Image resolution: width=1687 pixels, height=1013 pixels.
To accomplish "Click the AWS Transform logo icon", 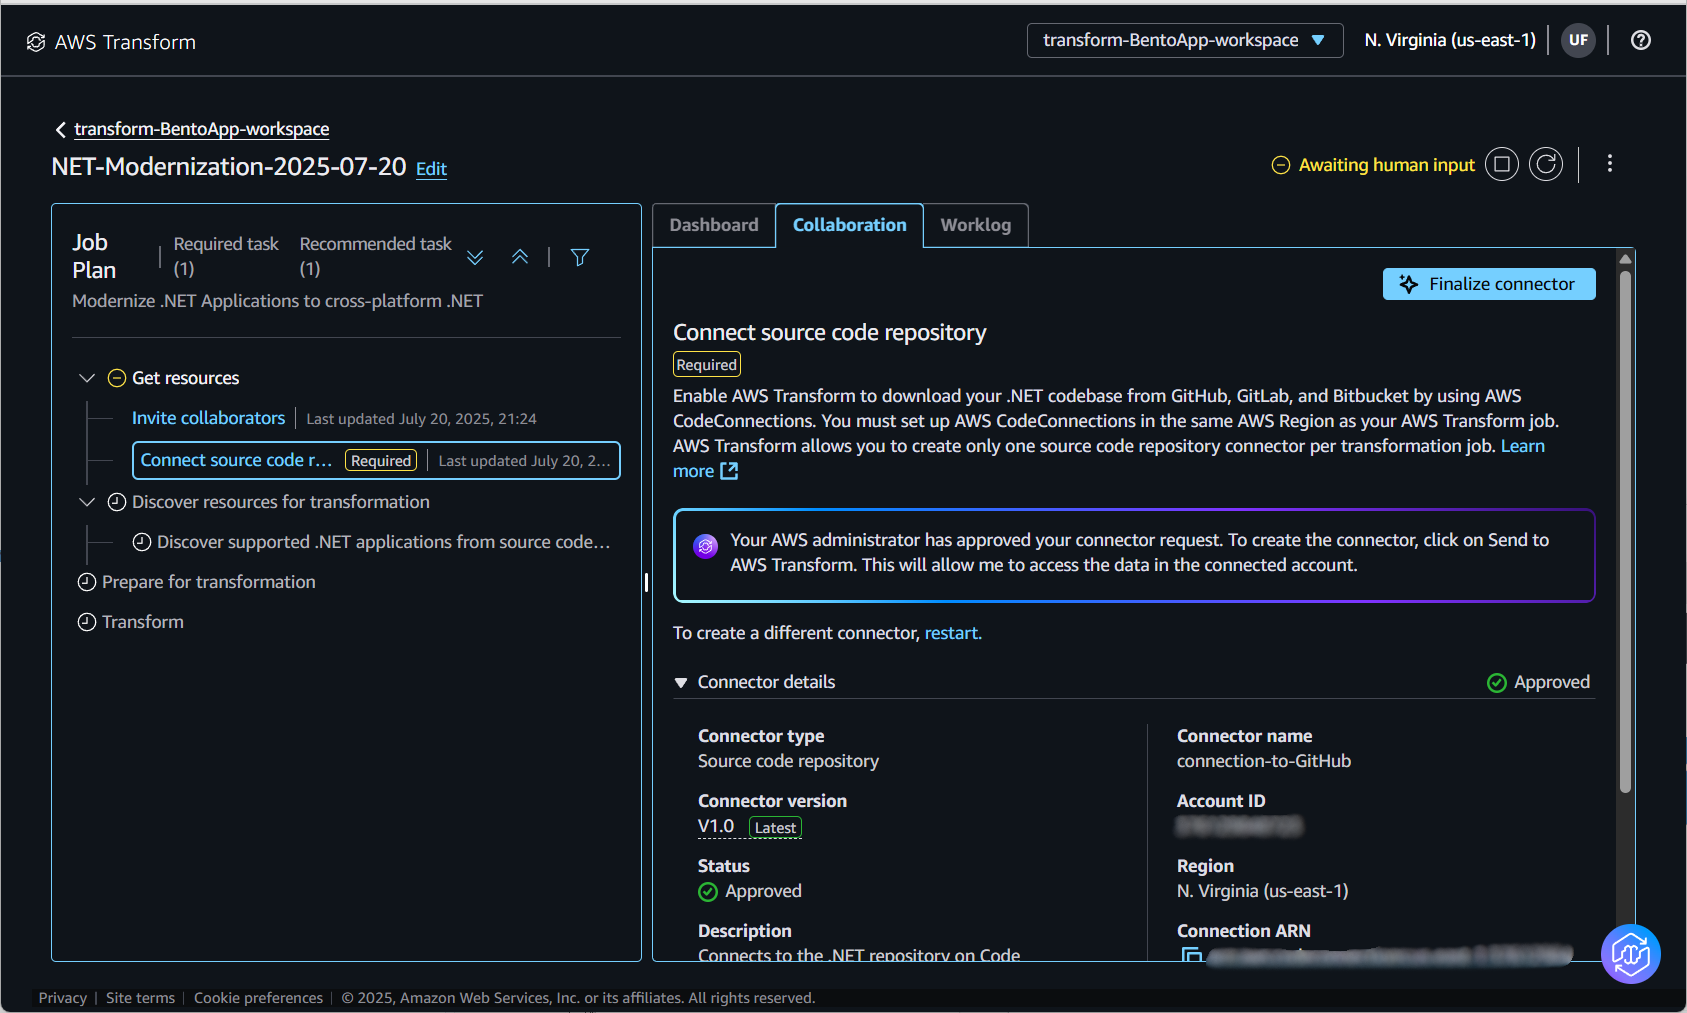I will point(36,42).
